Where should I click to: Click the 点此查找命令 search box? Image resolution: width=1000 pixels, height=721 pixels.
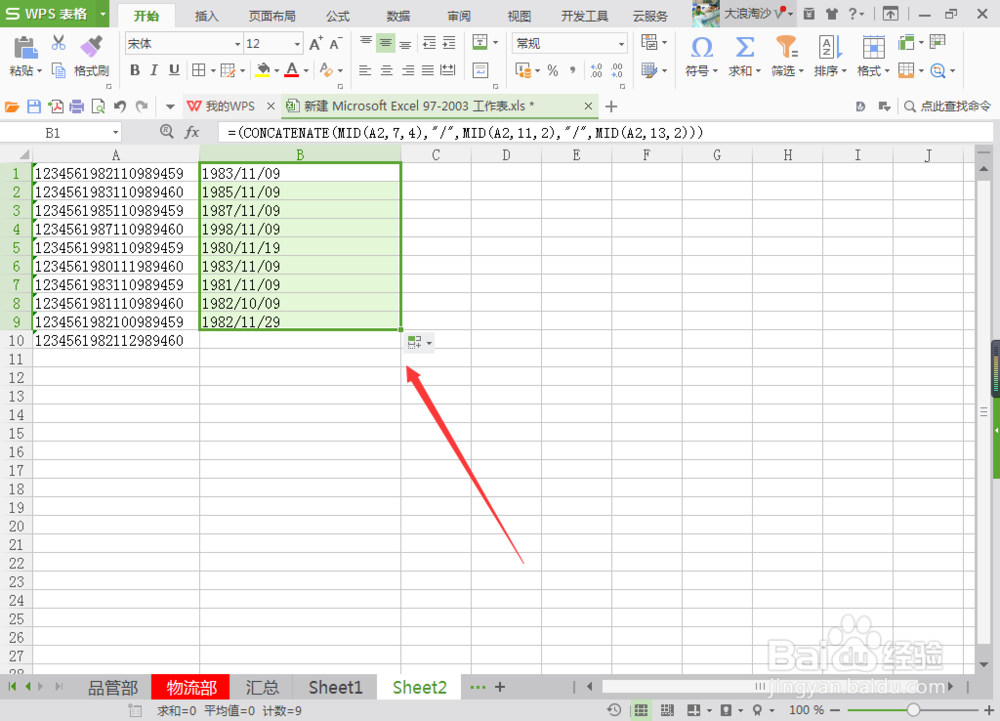[948, 106]
